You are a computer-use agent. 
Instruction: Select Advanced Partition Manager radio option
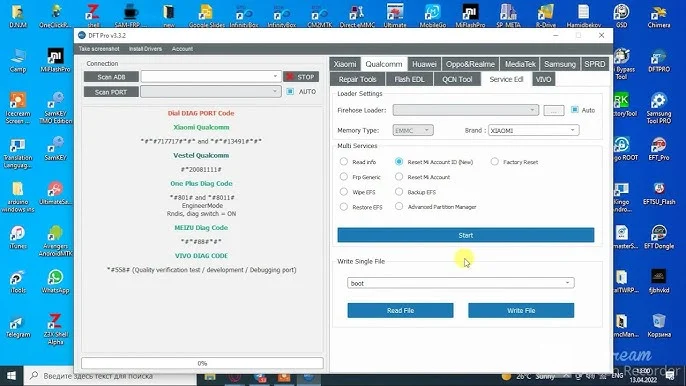point(399,206)
